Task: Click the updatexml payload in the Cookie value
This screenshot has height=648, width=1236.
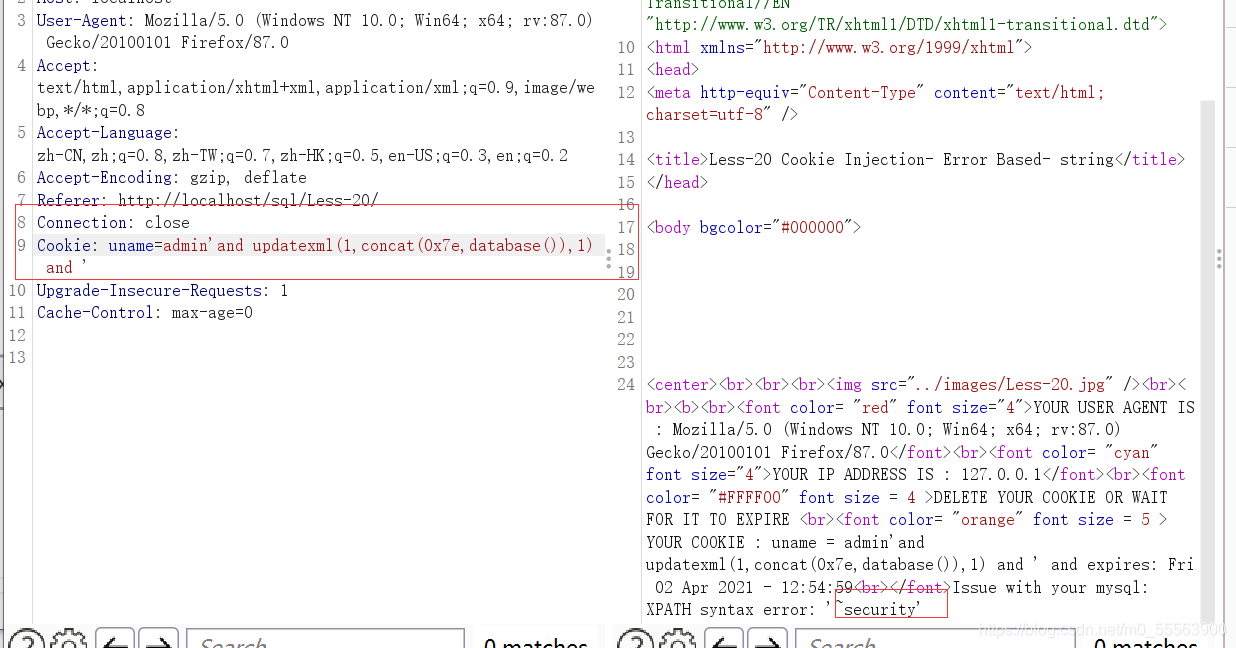Action: click(422, 245)
